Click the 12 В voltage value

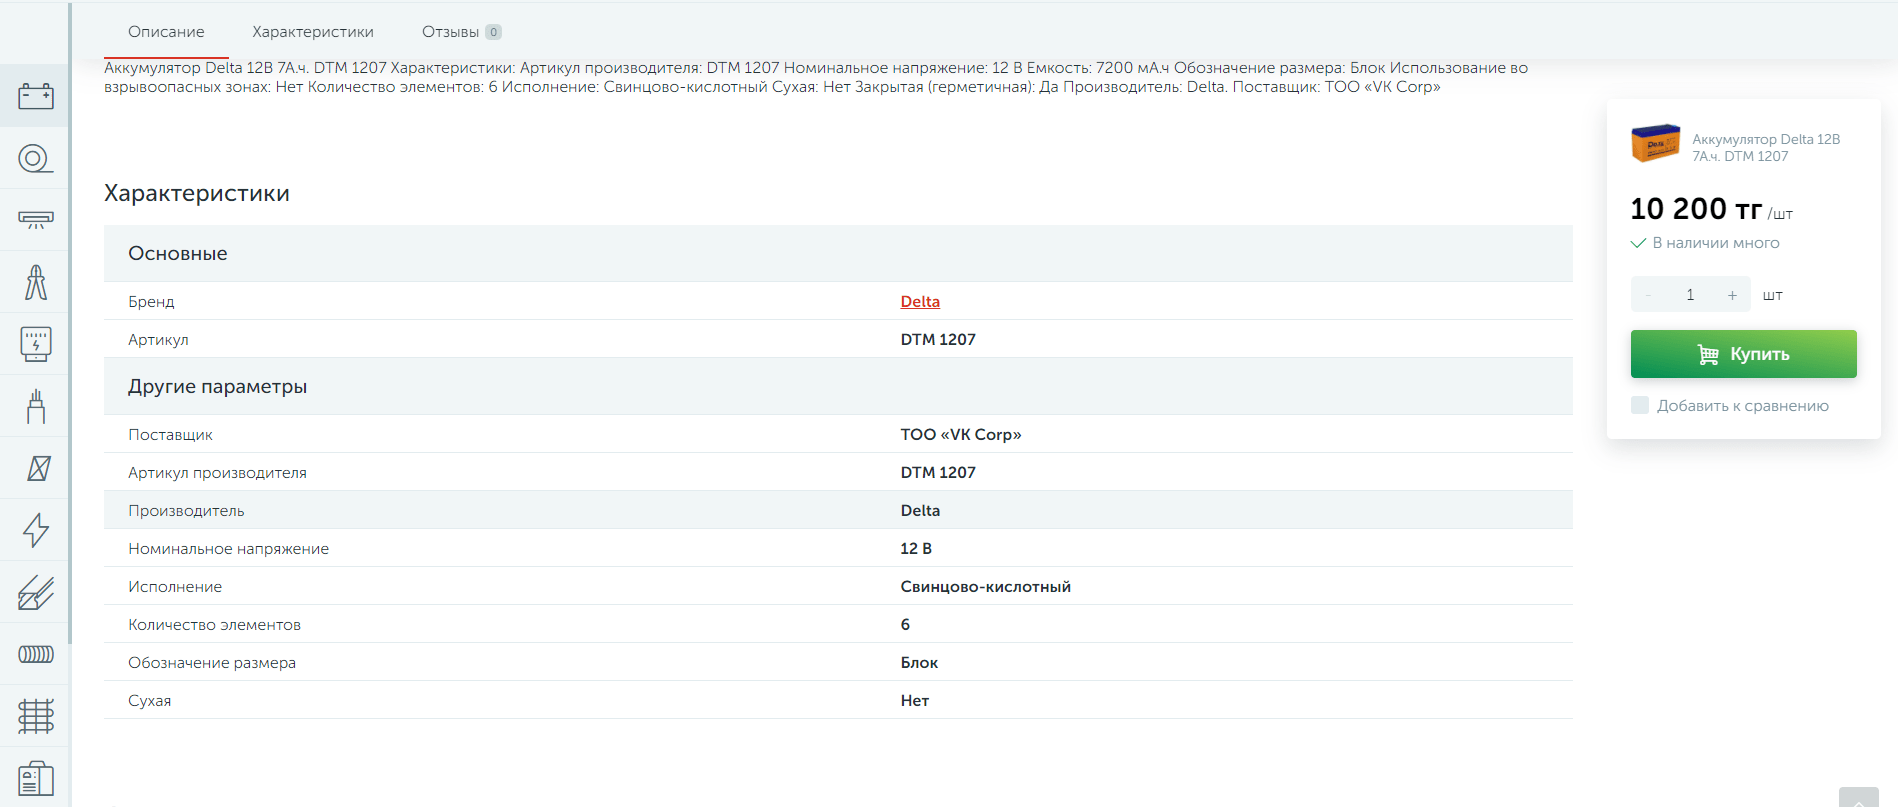pyautogui.click(x=916, y=548)
